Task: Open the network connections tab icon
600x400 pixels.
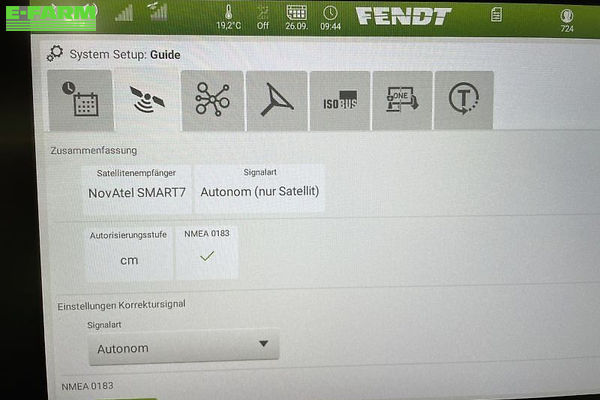Action: [212, 100]
